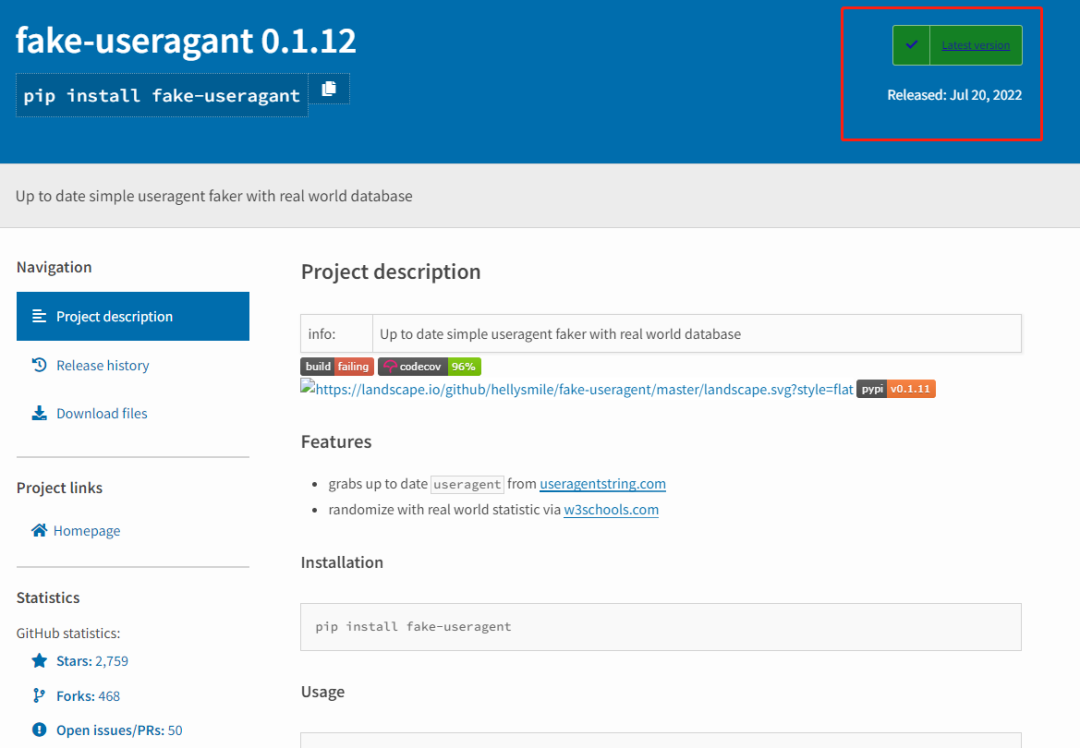Click the Project description heading

(391, 271)
